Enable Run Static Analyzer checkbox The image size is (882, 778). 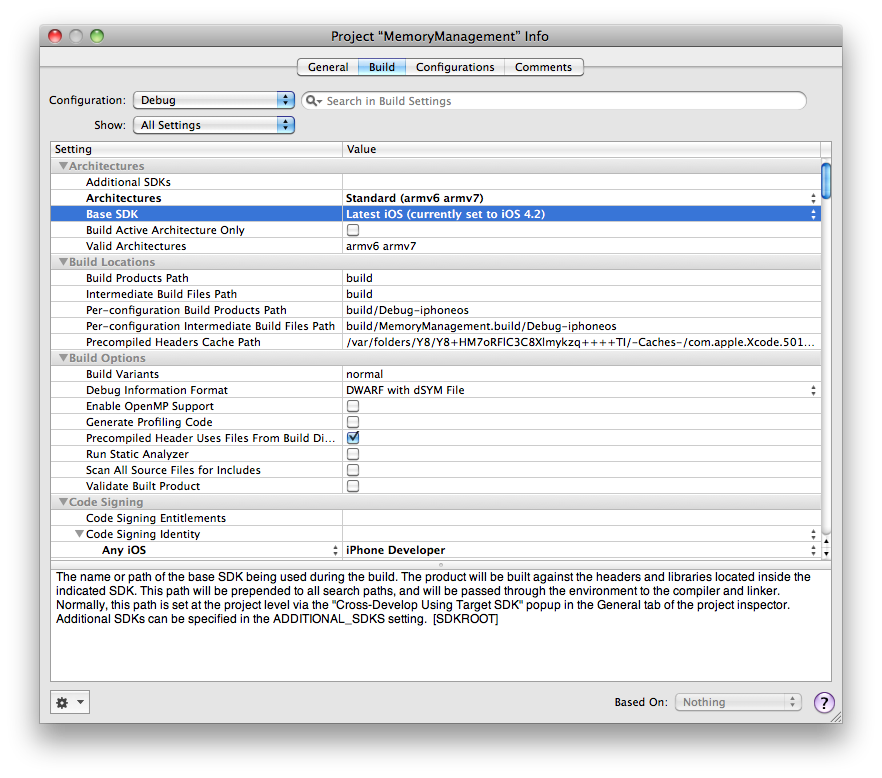pyautogui.click(x=353, y=454)
